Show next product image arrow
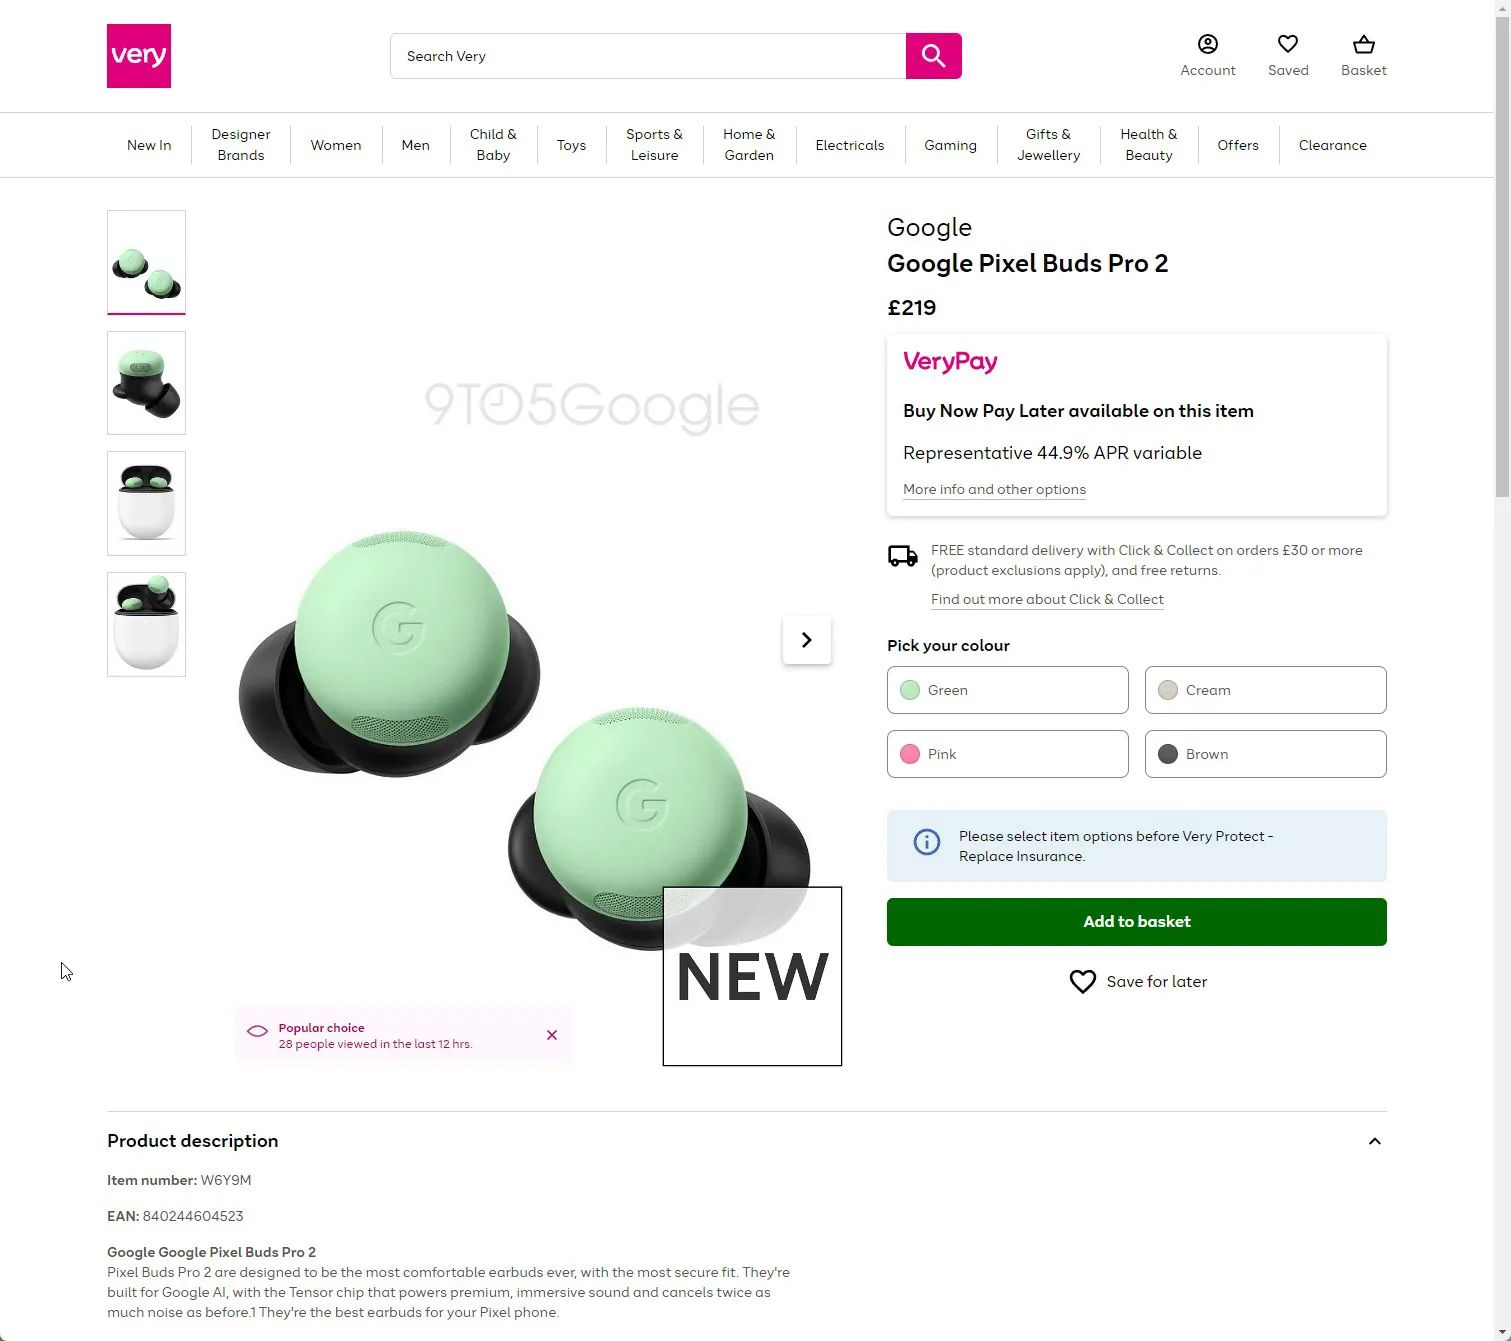The image size is (1511, 1341). (x=807, y=640)
